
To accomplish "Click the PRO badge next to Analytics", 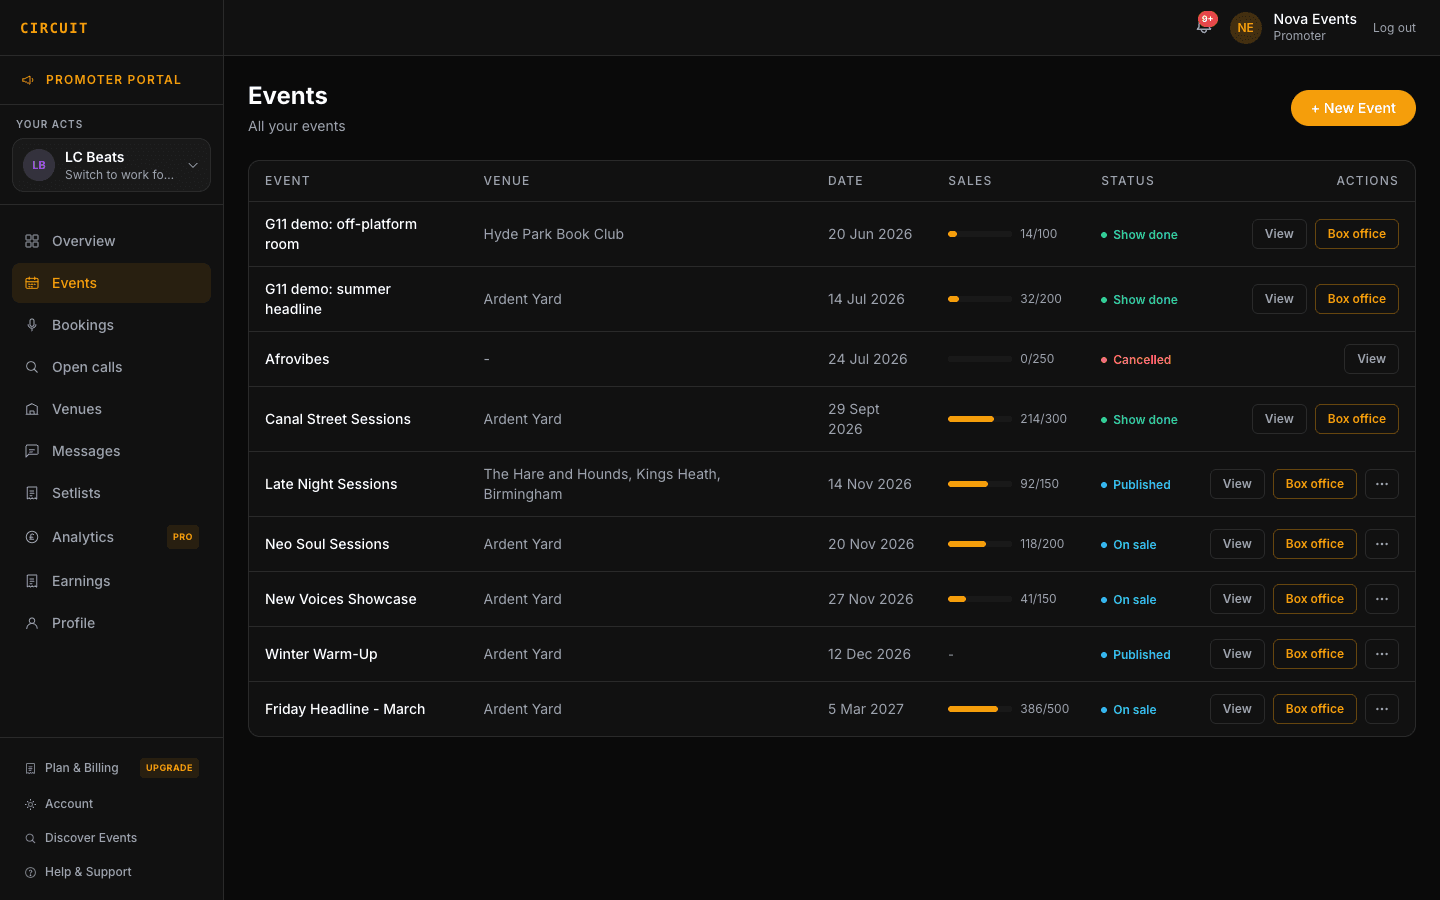I will (x=182, y=537).
